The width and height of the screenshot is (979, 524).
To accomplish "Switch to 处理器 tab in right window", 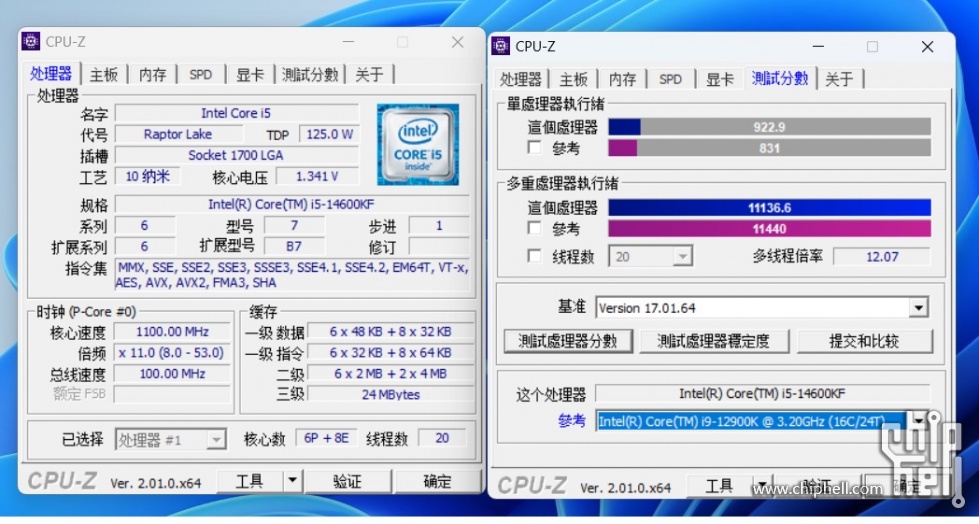I will (x=521, y=79).
